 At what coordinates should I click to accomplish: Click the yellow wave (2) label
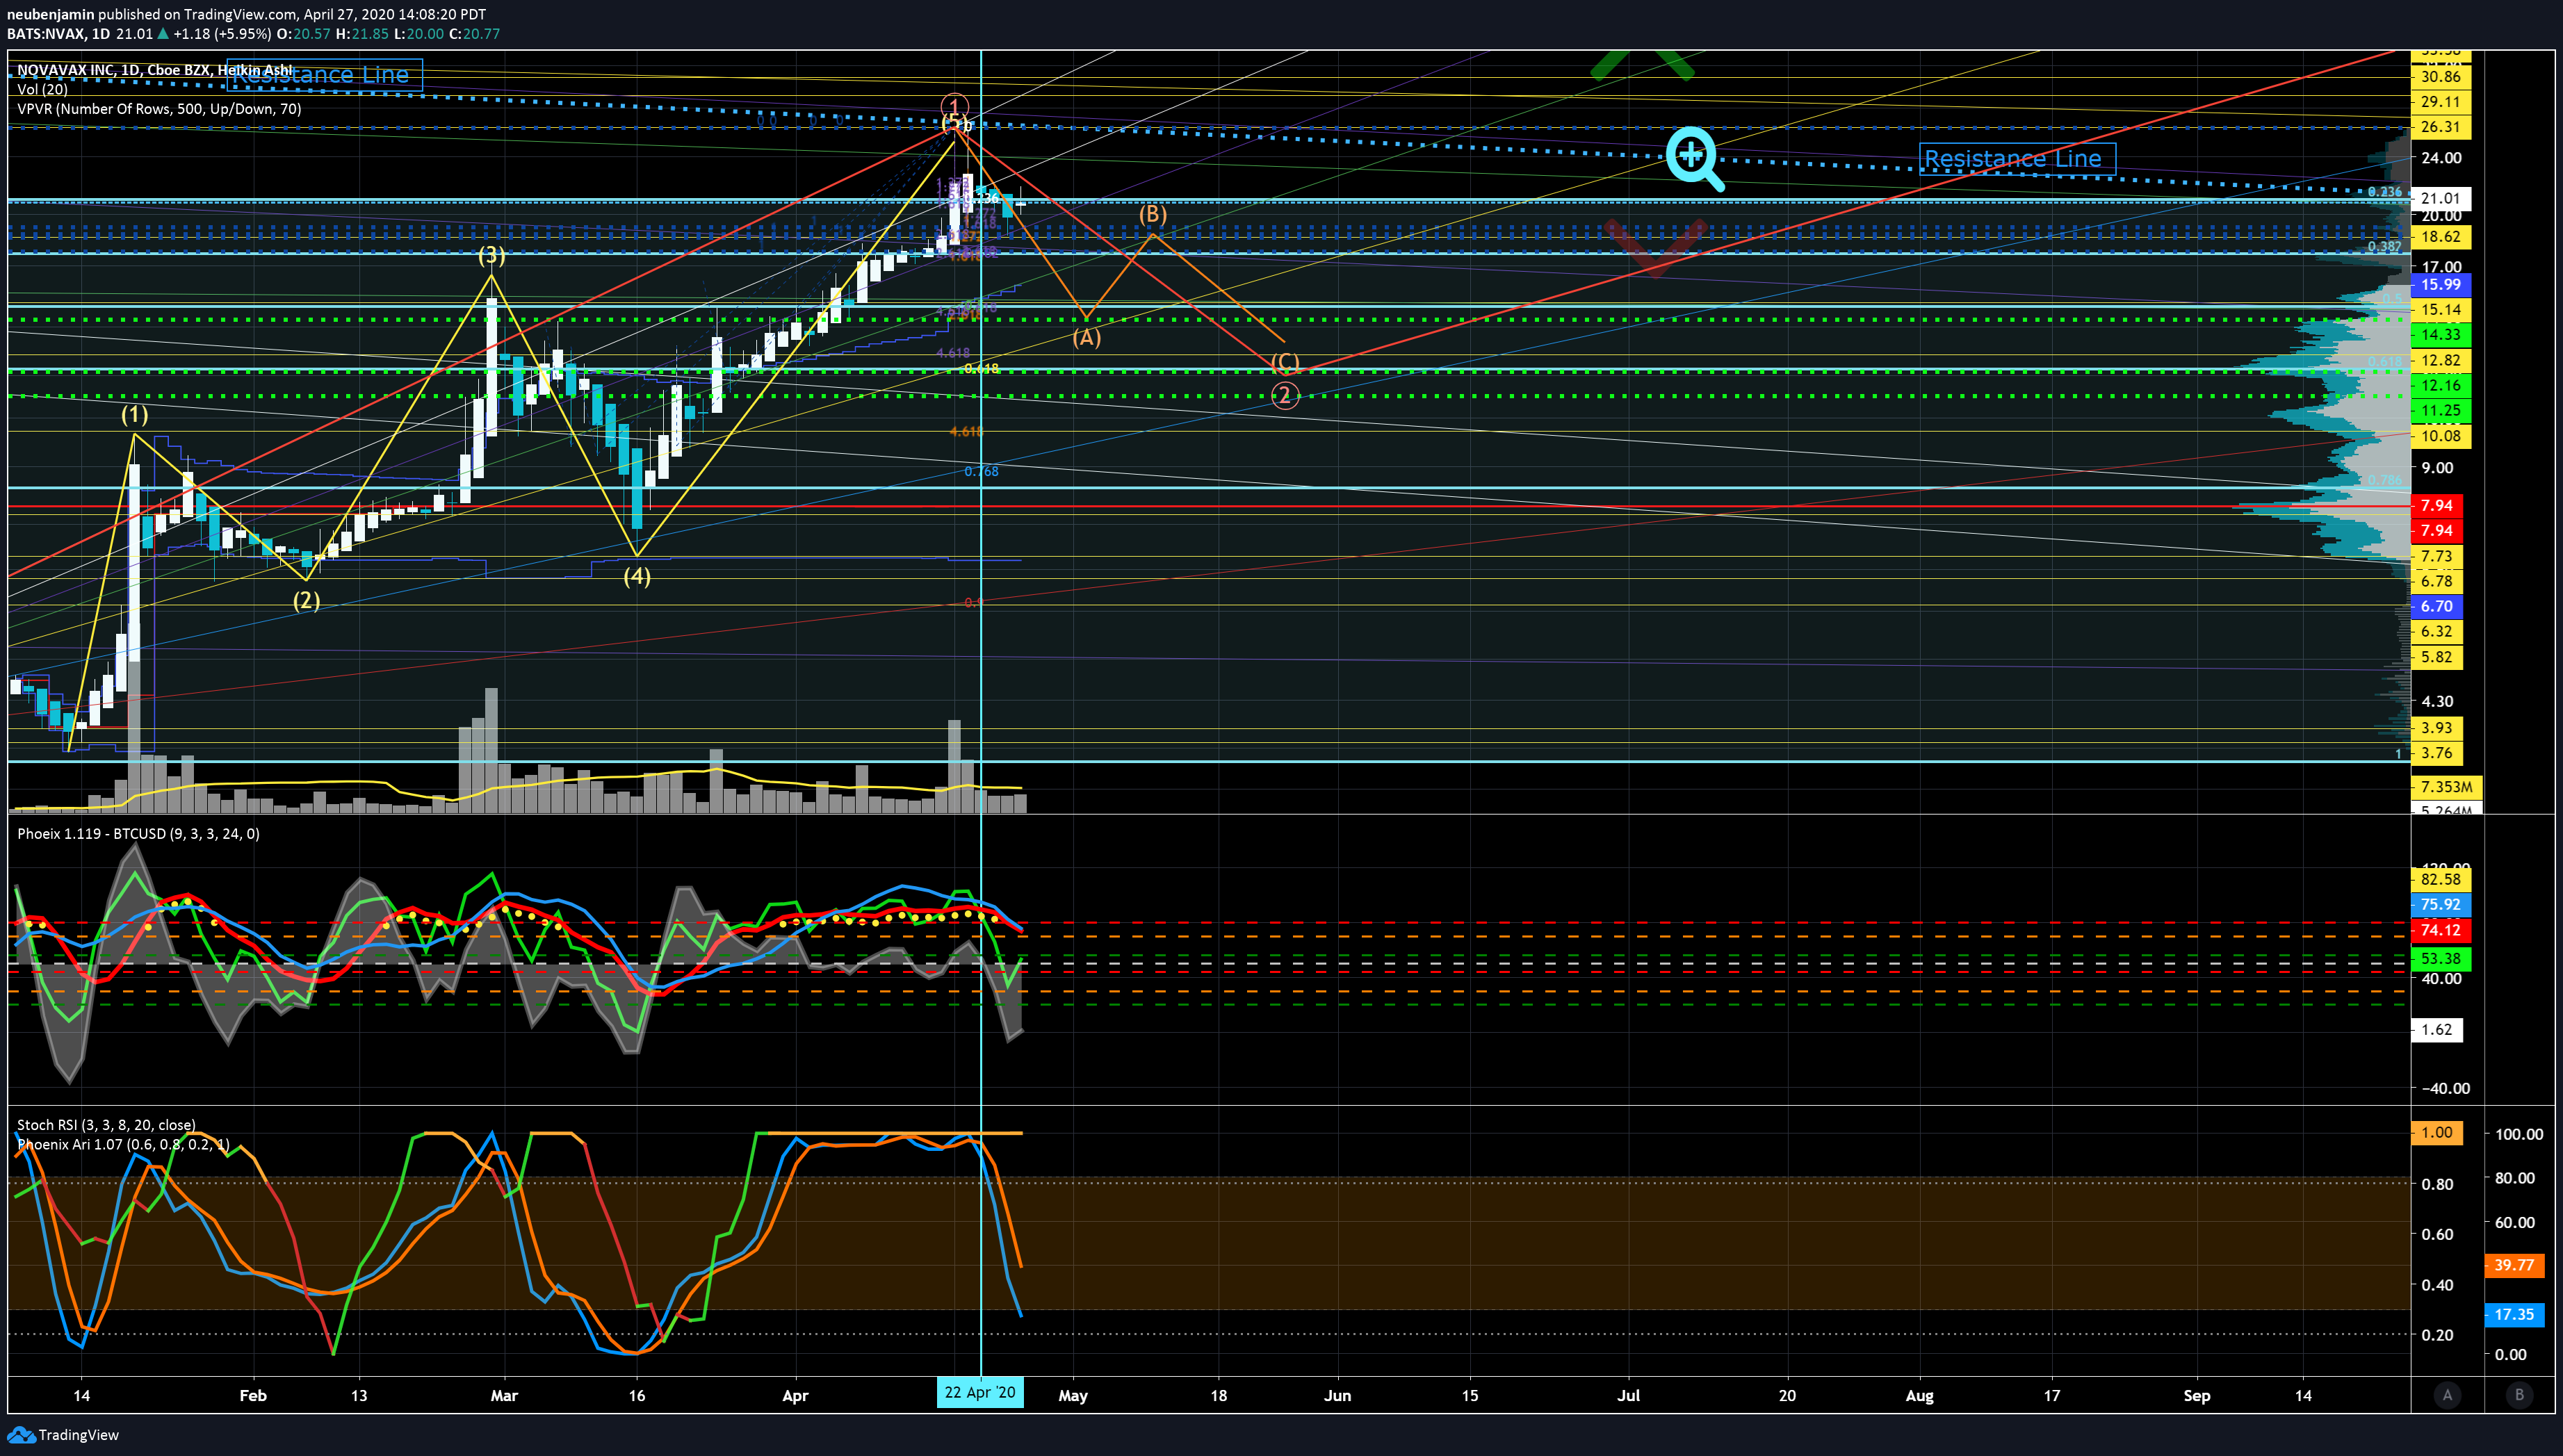point(306,600)
